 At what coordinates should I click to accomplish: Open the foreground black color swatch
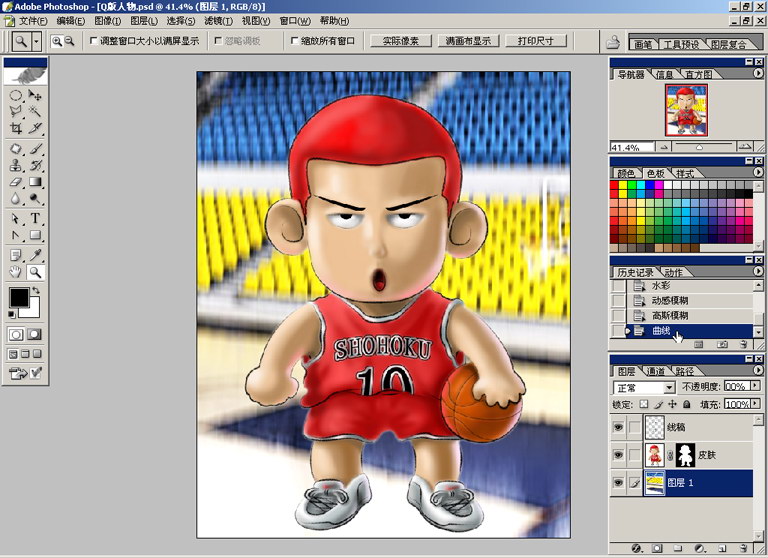point(19,297)
